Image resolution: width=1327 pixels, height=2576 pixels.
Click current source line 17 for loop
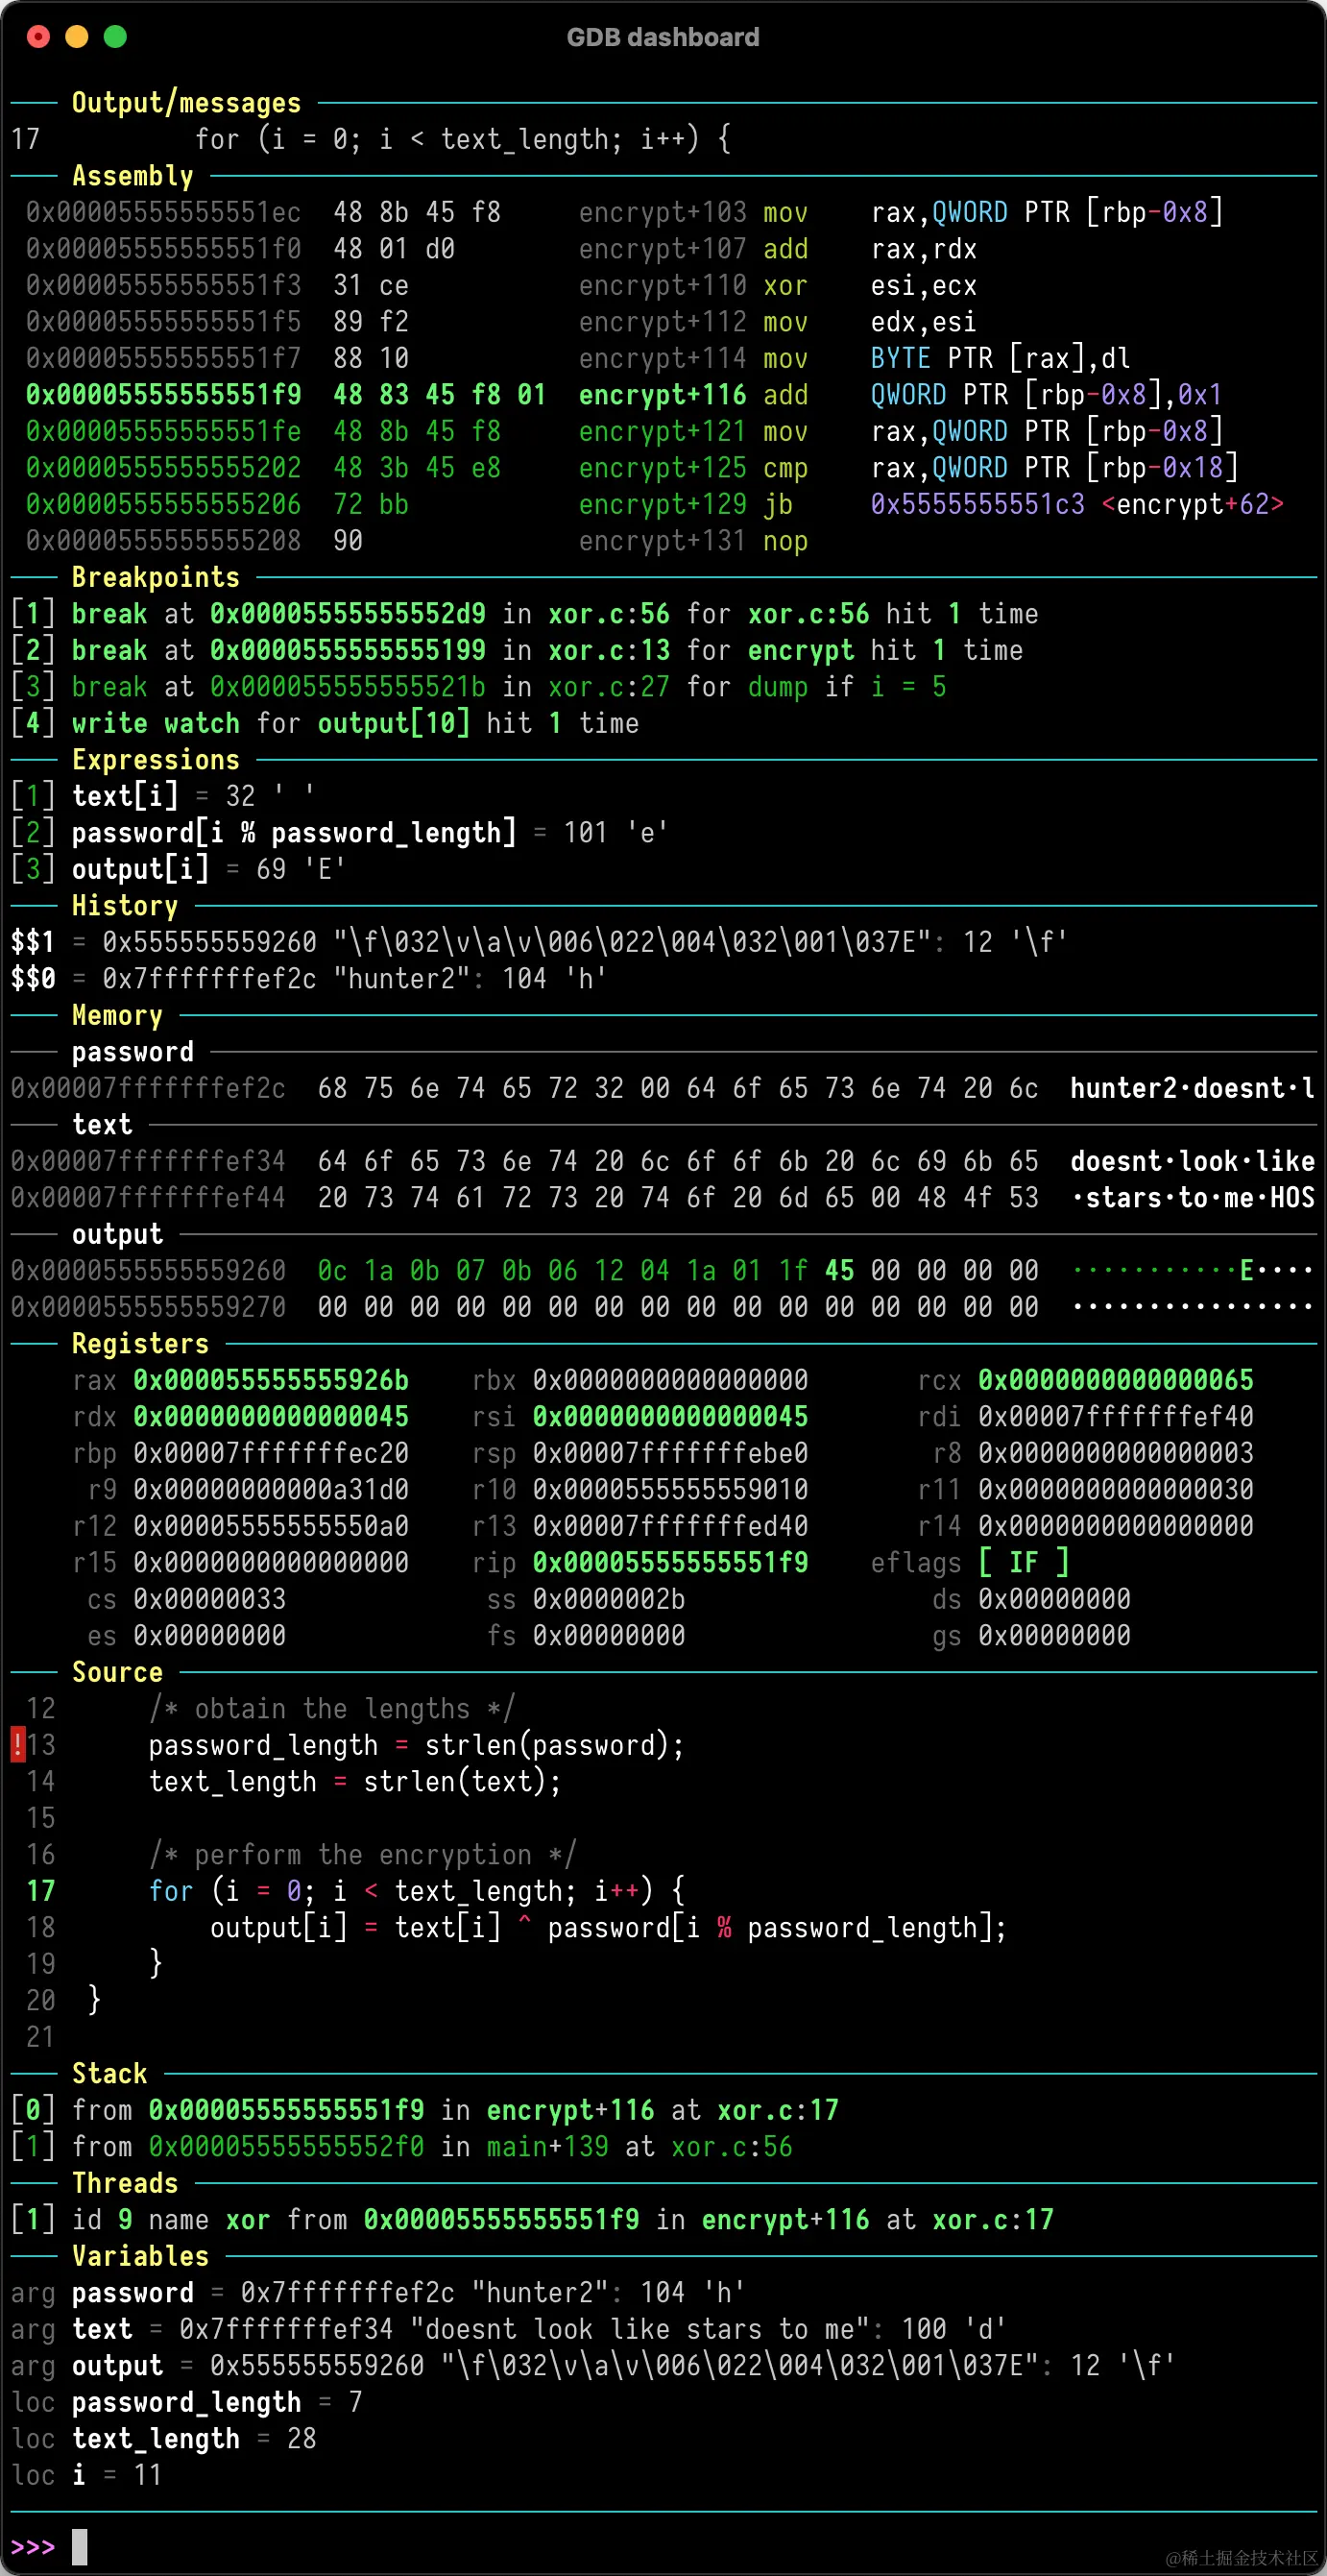[x=417, y=1891]
